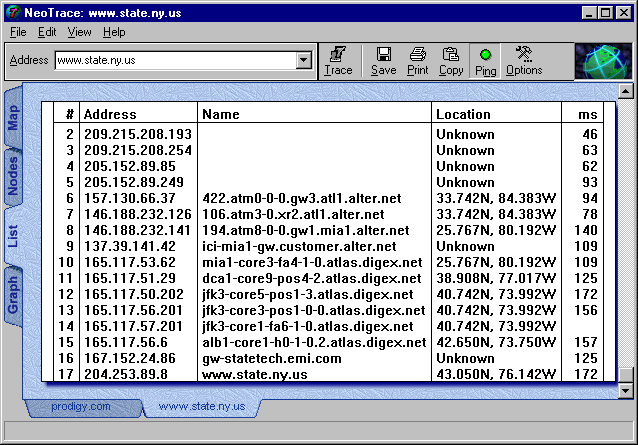Select the row with address 205.152.89.249

pos(328,182)
